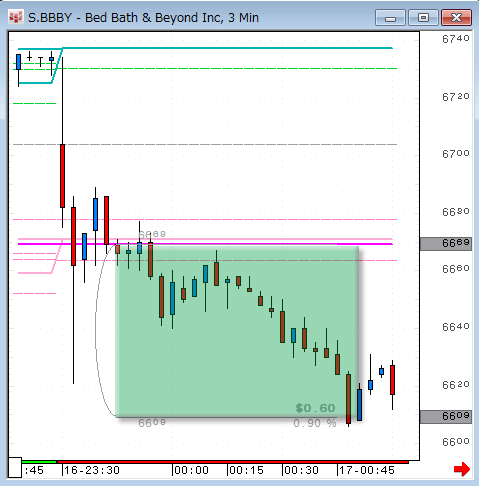Click the 6609 price marker on the axis
Viewport: 479px width, 486px height.
point(446,417)
